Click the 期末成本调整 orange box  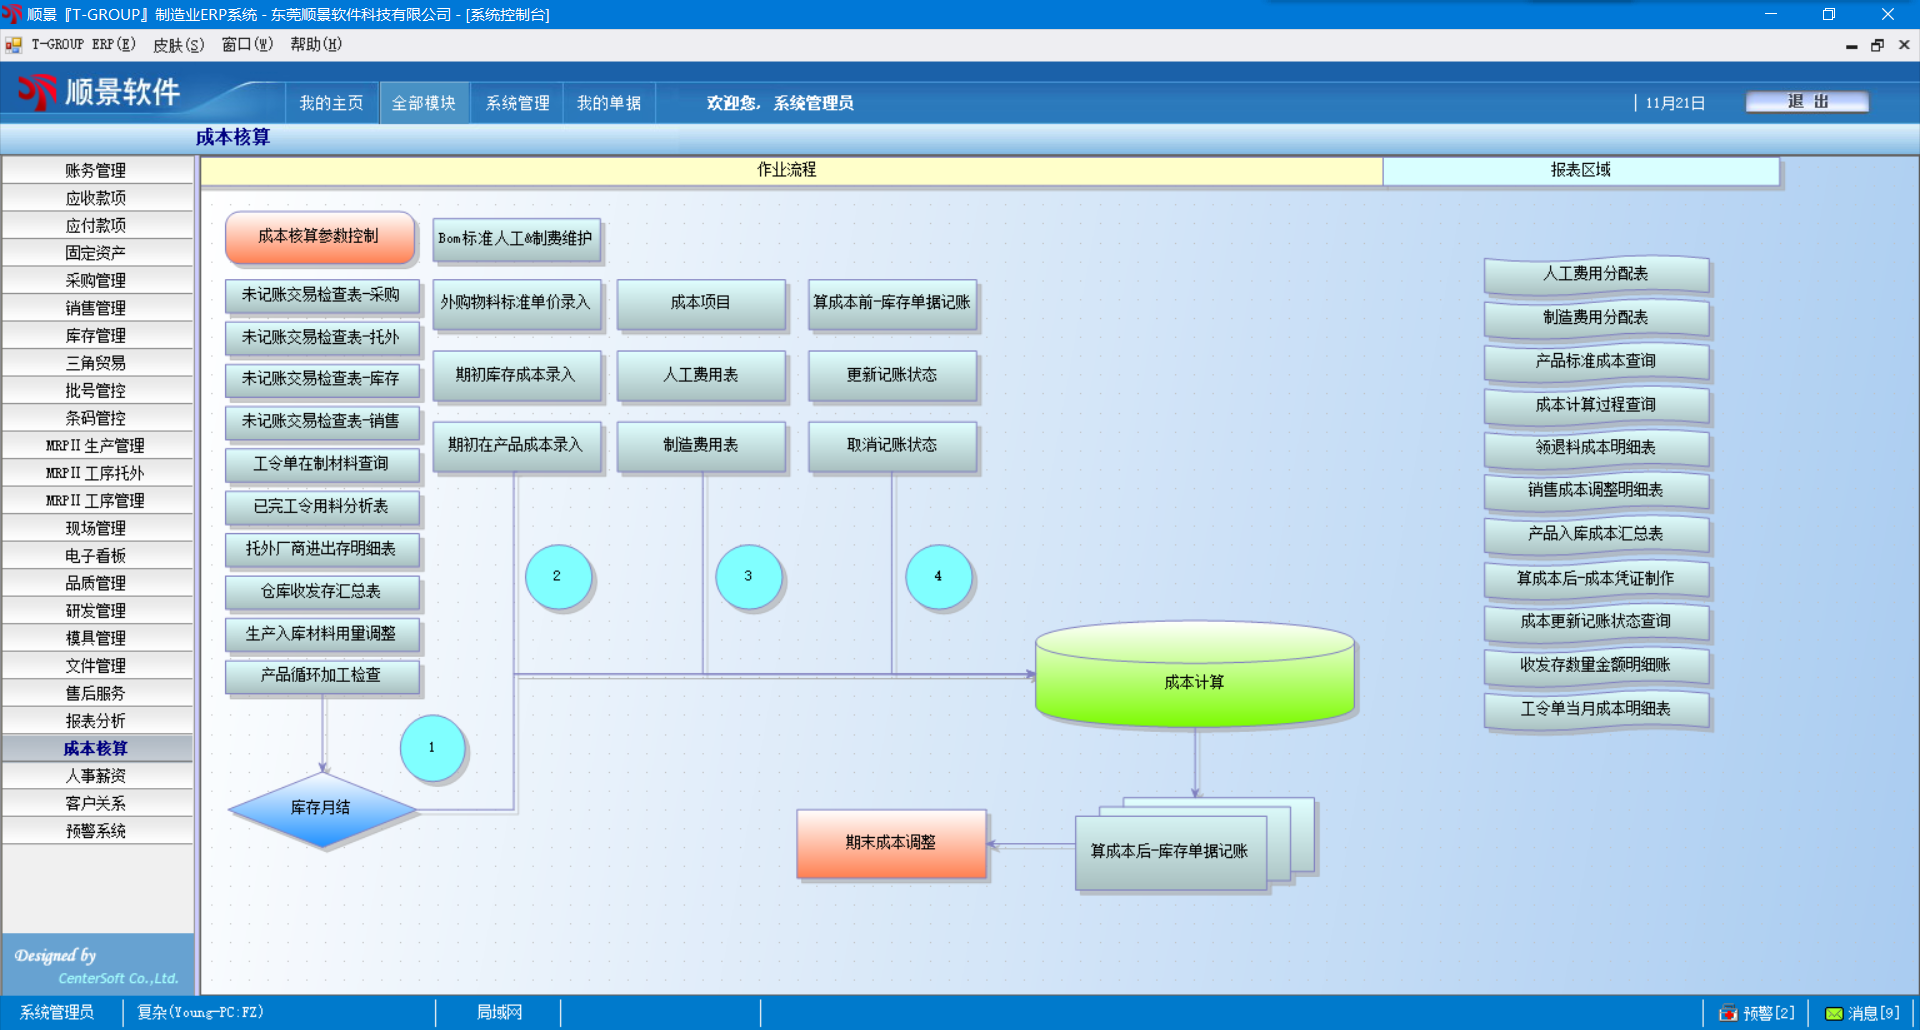(890, 843)
